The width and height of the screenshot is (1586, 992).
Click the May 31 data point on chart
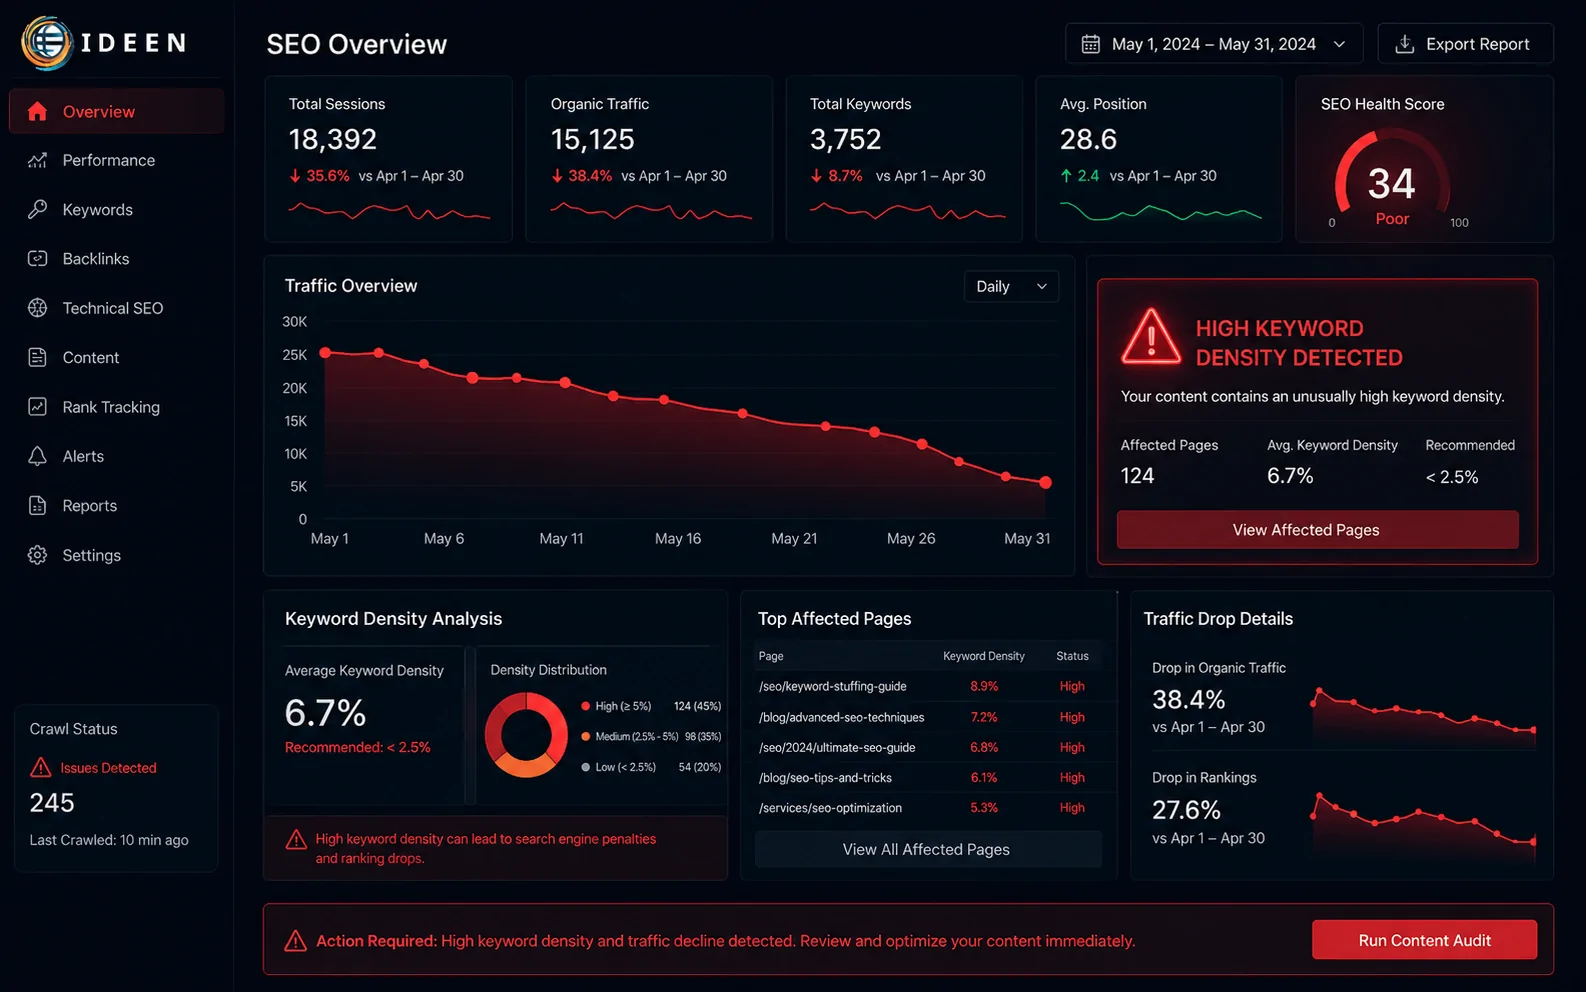[x=1045, y=482]
